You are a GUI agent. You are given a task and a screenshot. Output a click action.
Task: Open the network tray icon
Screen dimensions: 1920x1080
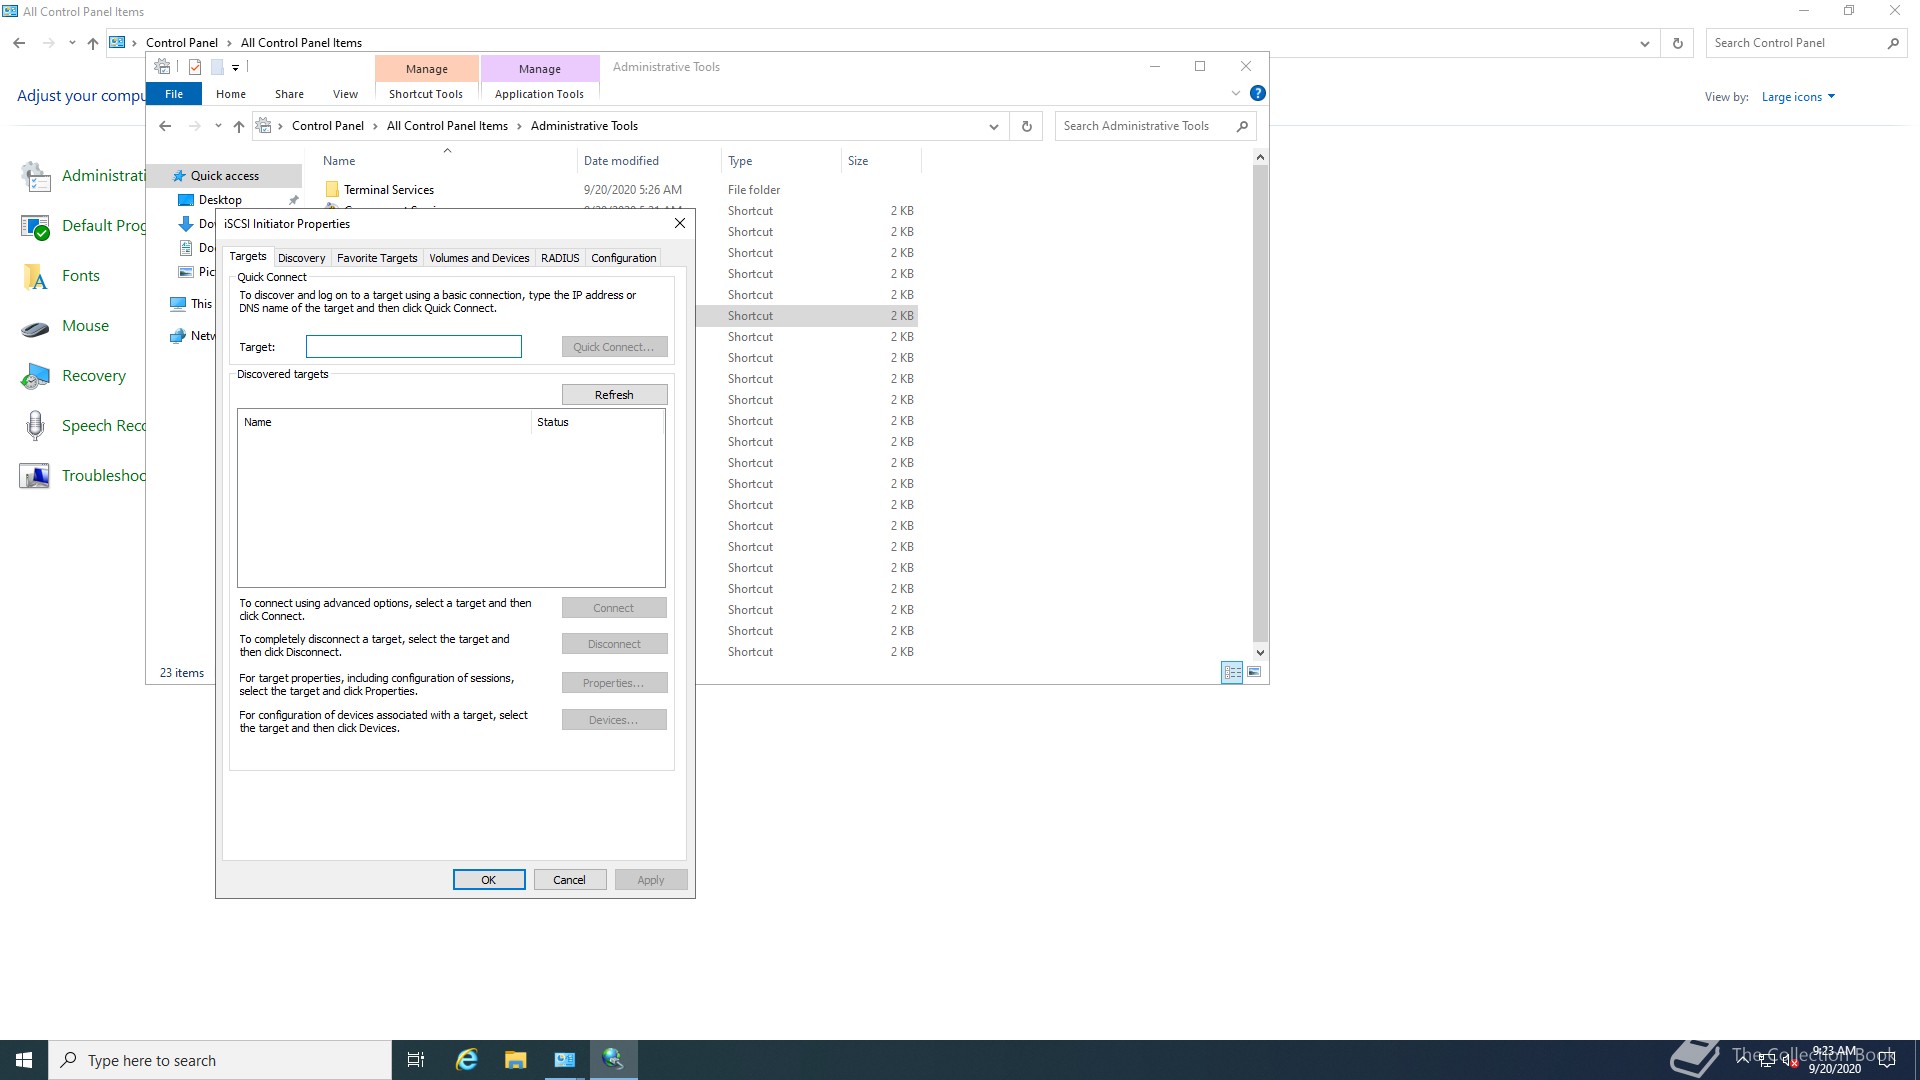point(1766,1060)
